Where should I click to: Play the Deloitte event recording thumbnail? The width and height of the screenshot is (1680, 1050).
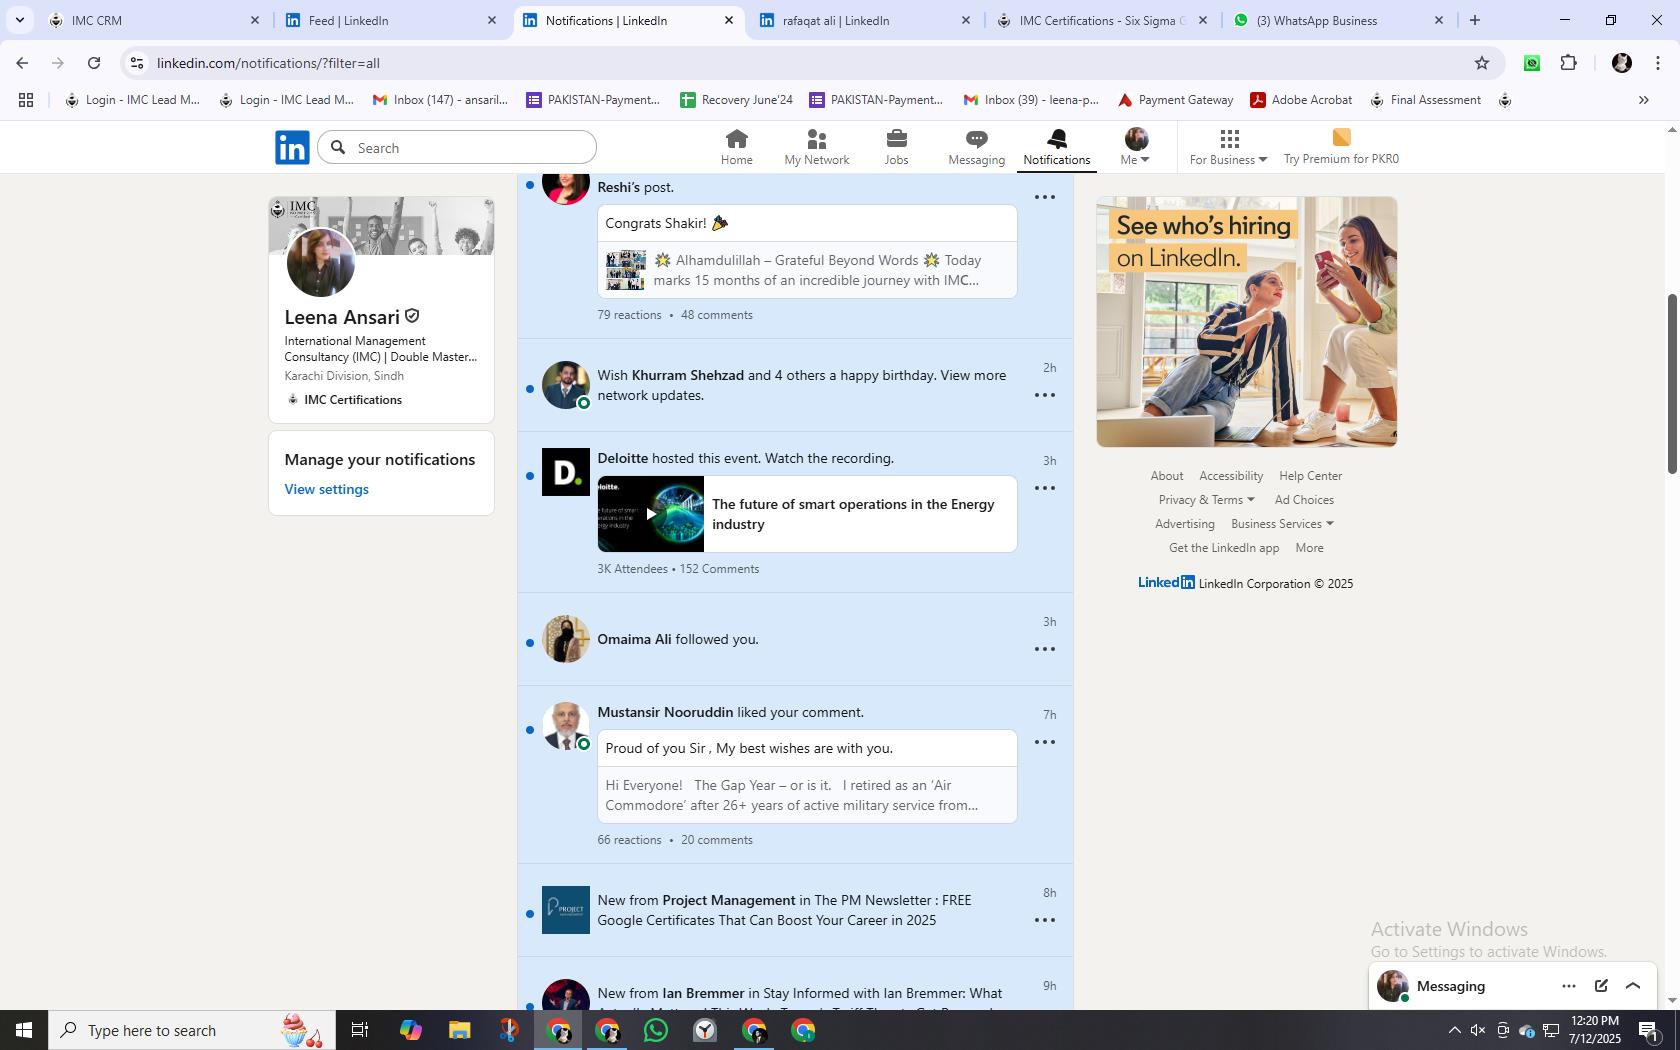point(651,514)
